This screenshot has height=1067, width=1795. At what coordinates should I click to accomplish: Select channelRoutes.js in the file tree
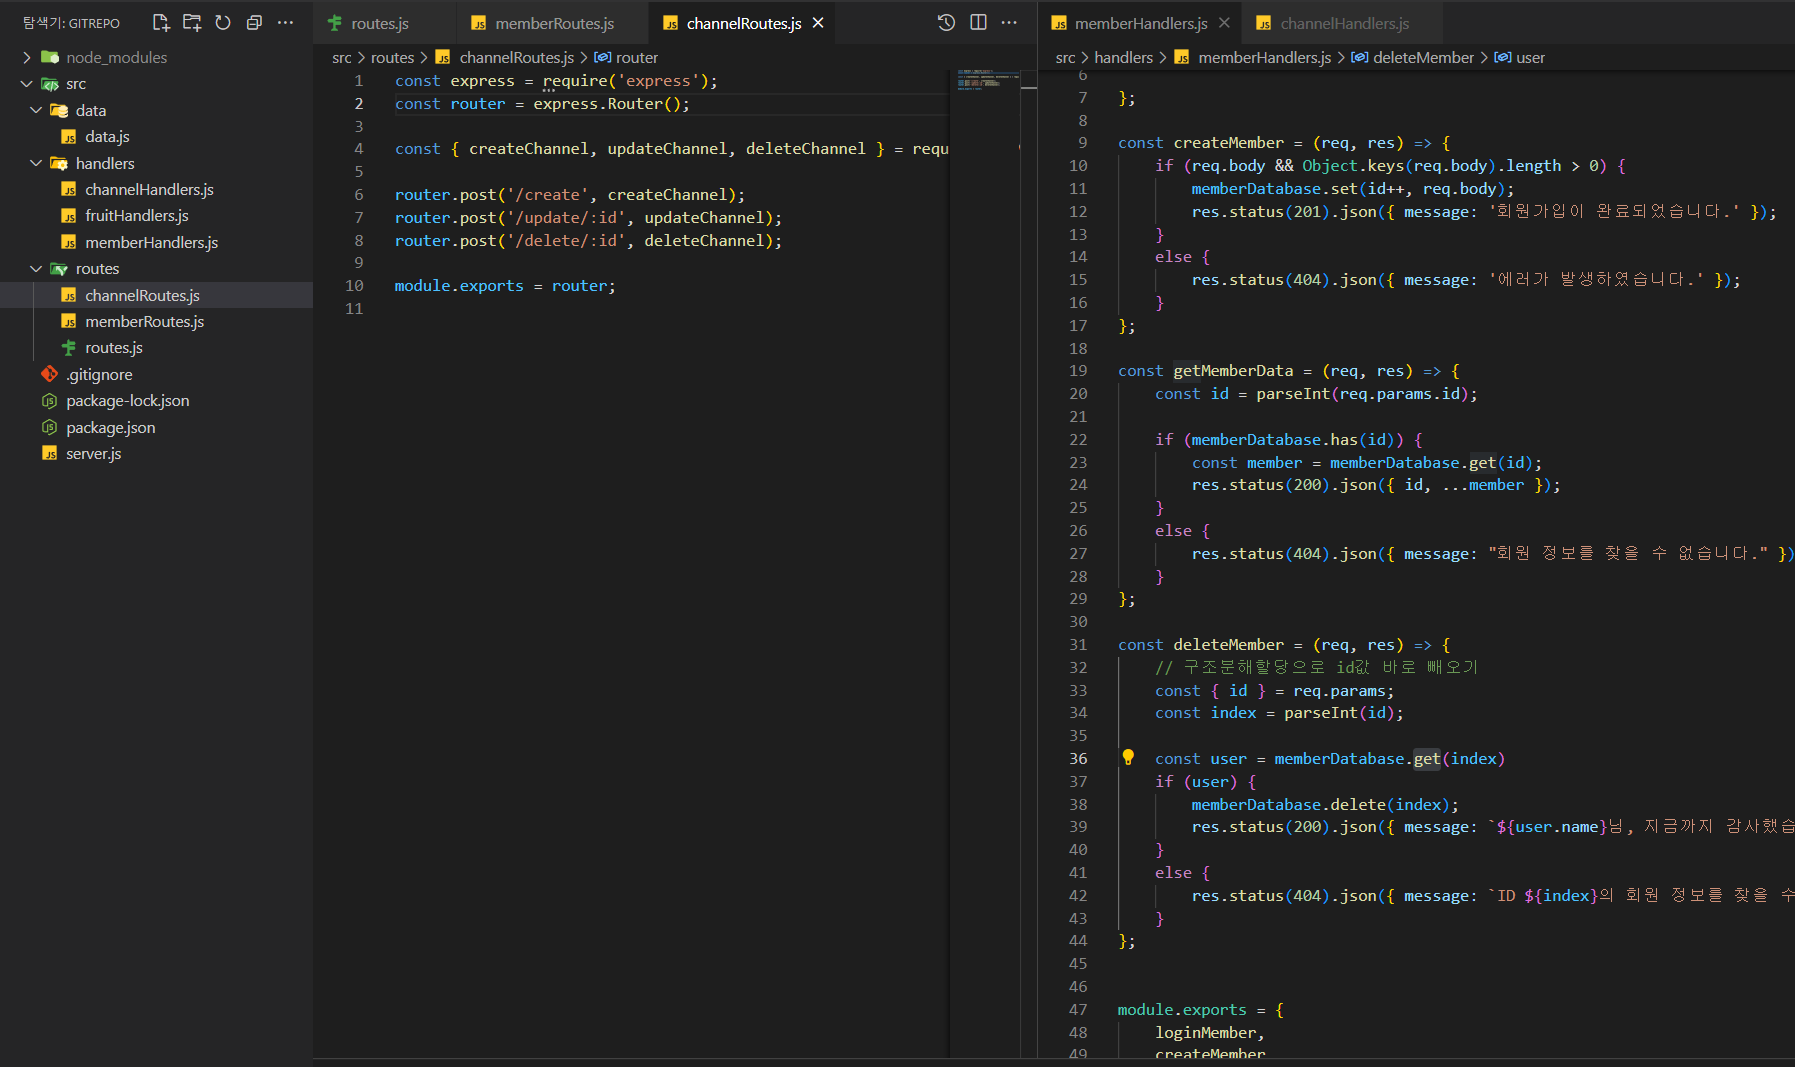(142, 295)
